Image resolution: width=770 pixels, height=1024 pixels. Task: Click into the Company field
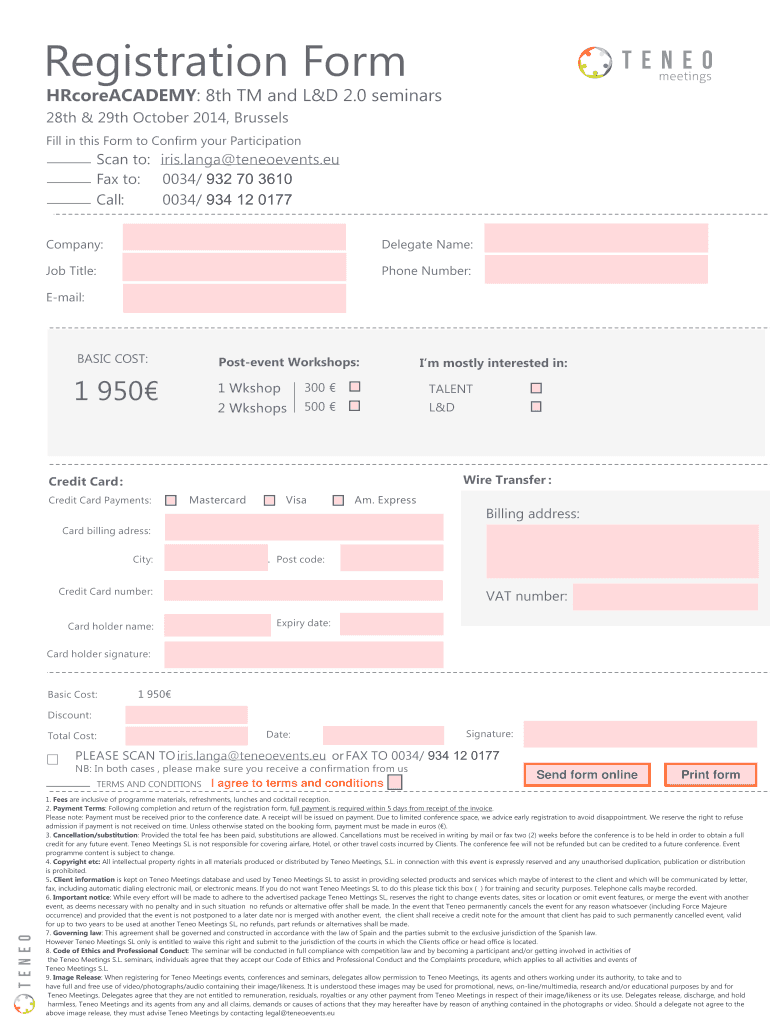(x=234, y=238)
